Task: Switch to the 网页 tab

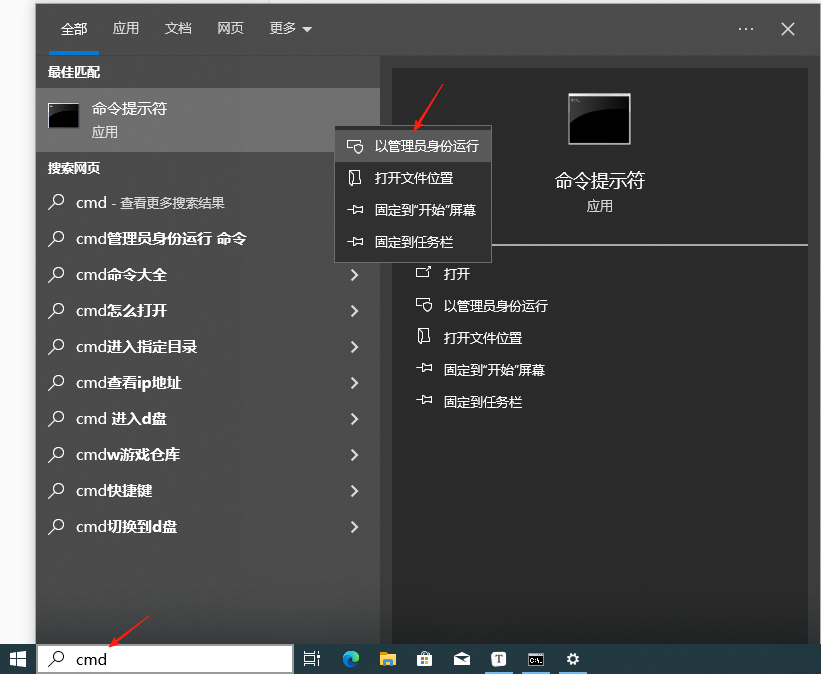Action: [x=230, y=29]
